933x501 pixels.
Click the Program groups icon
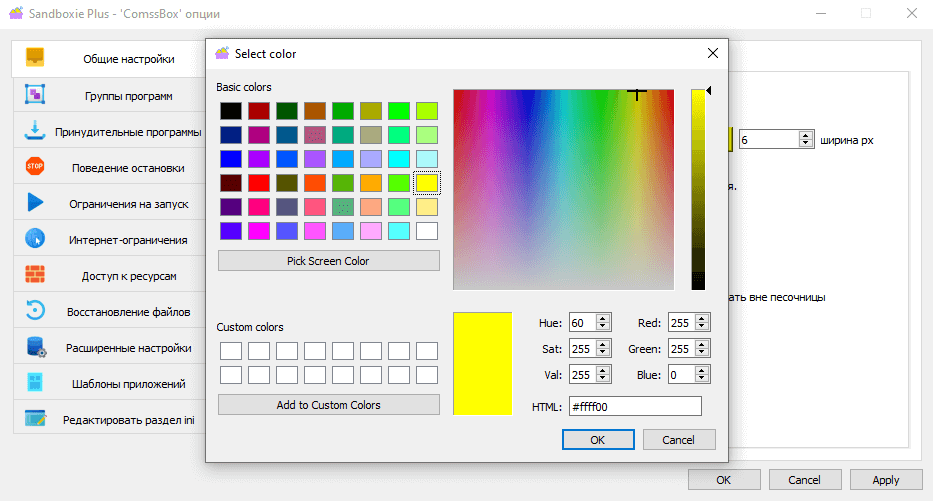coord(35,95)
